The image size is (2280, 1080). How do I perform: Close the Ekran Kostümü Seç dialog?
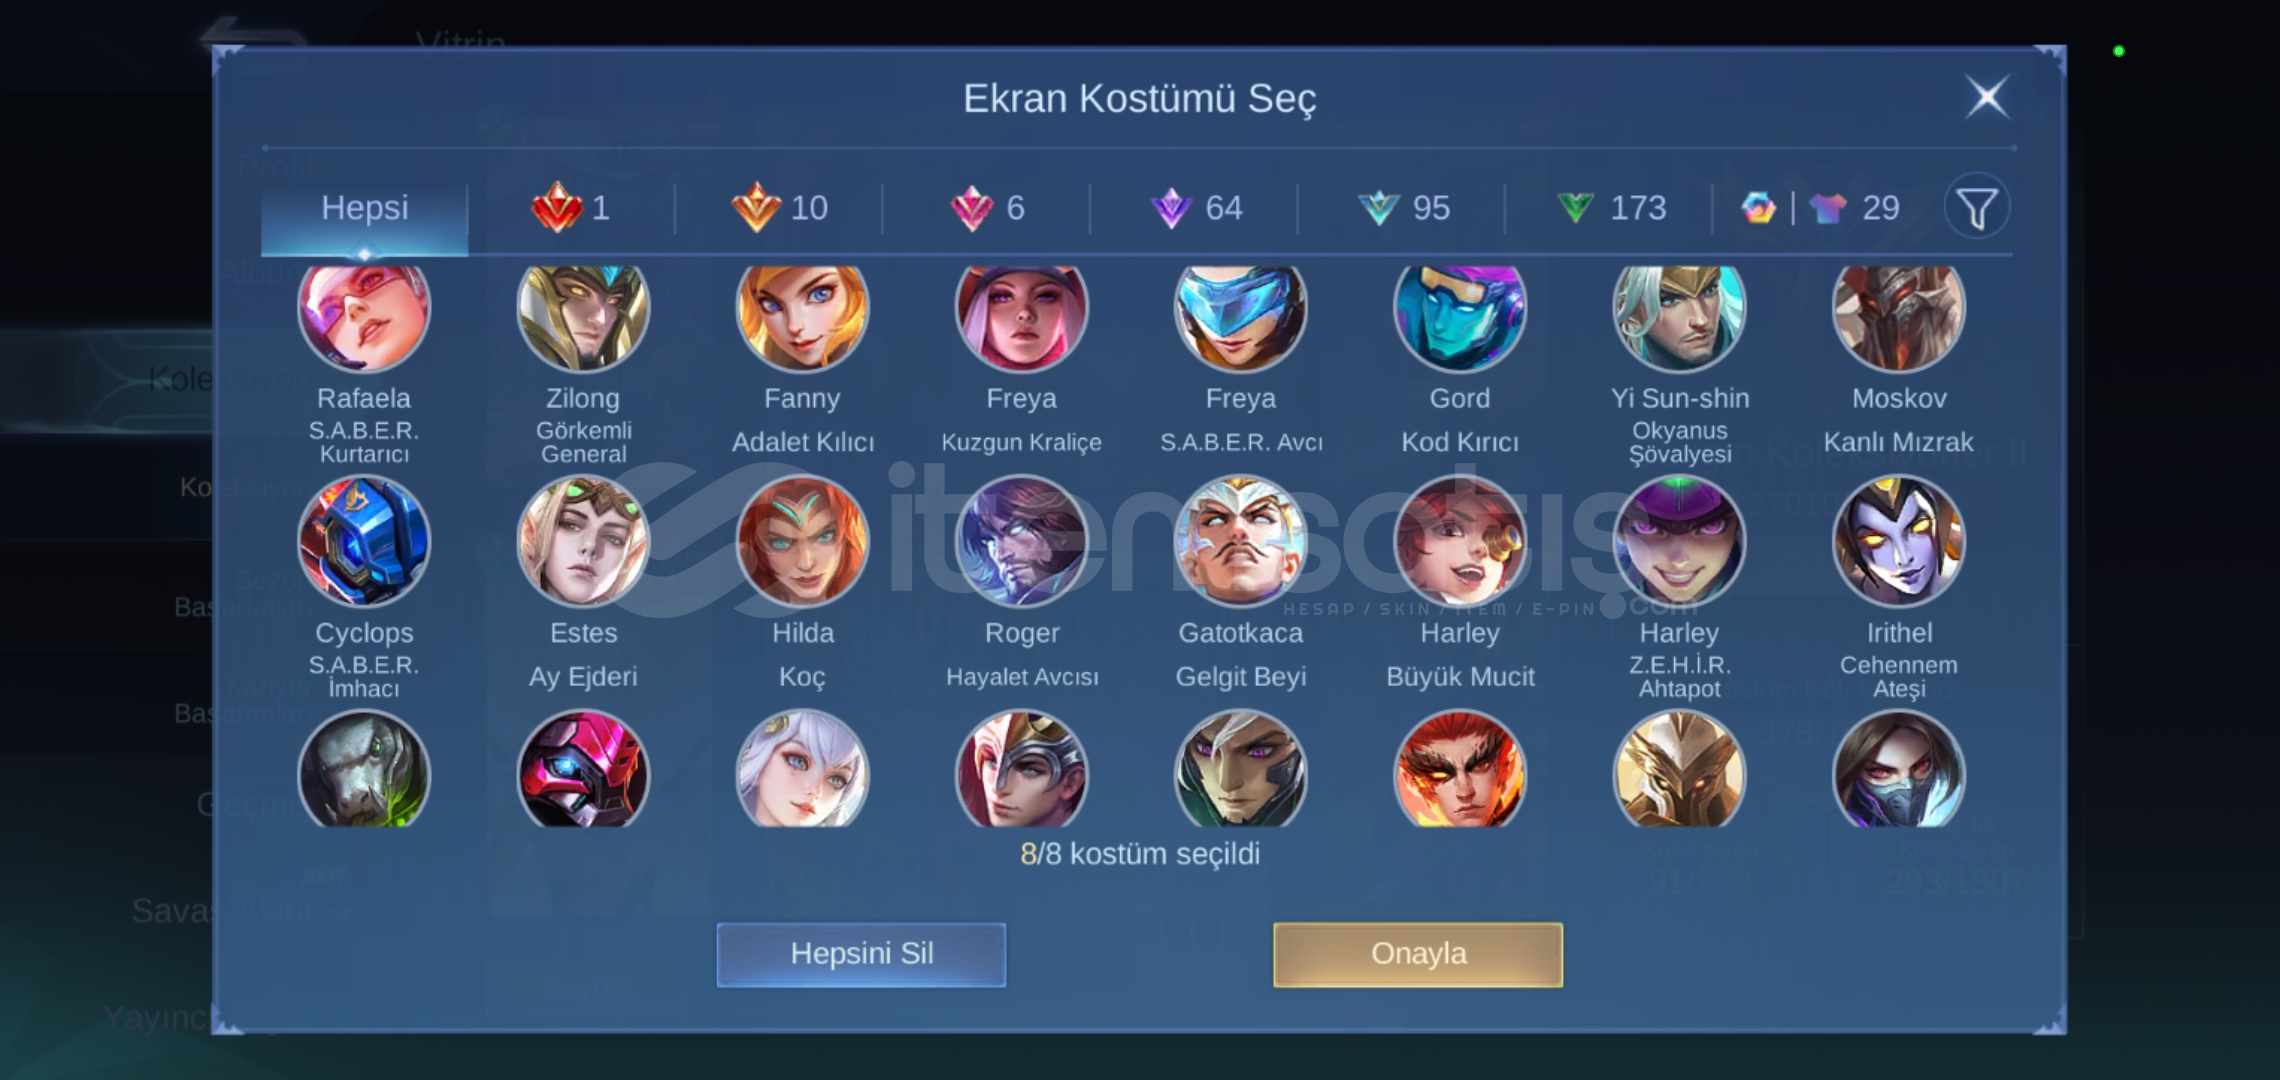(1987, 97)
